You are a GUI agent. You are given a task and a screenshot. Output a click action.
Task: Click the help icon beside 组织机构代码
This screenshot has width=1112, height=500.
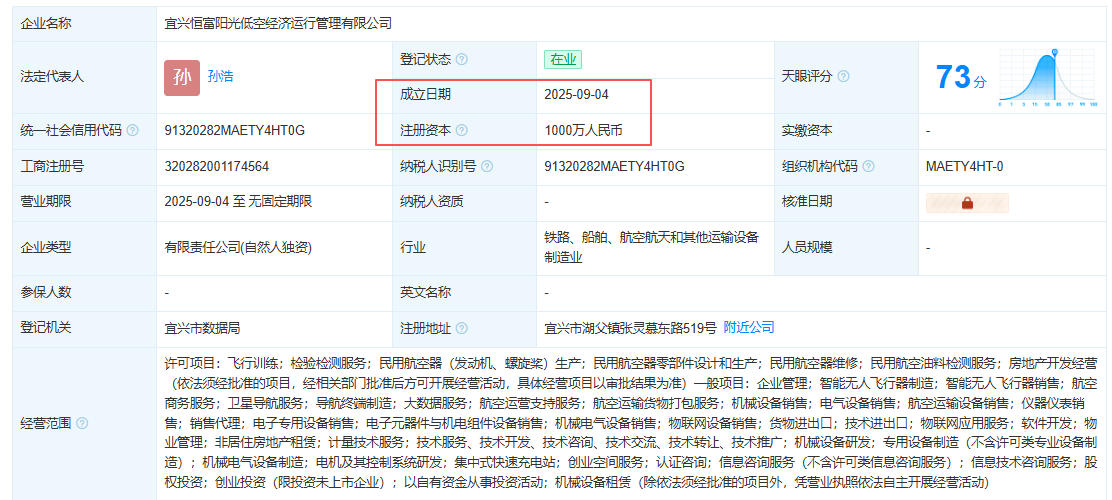869,167
